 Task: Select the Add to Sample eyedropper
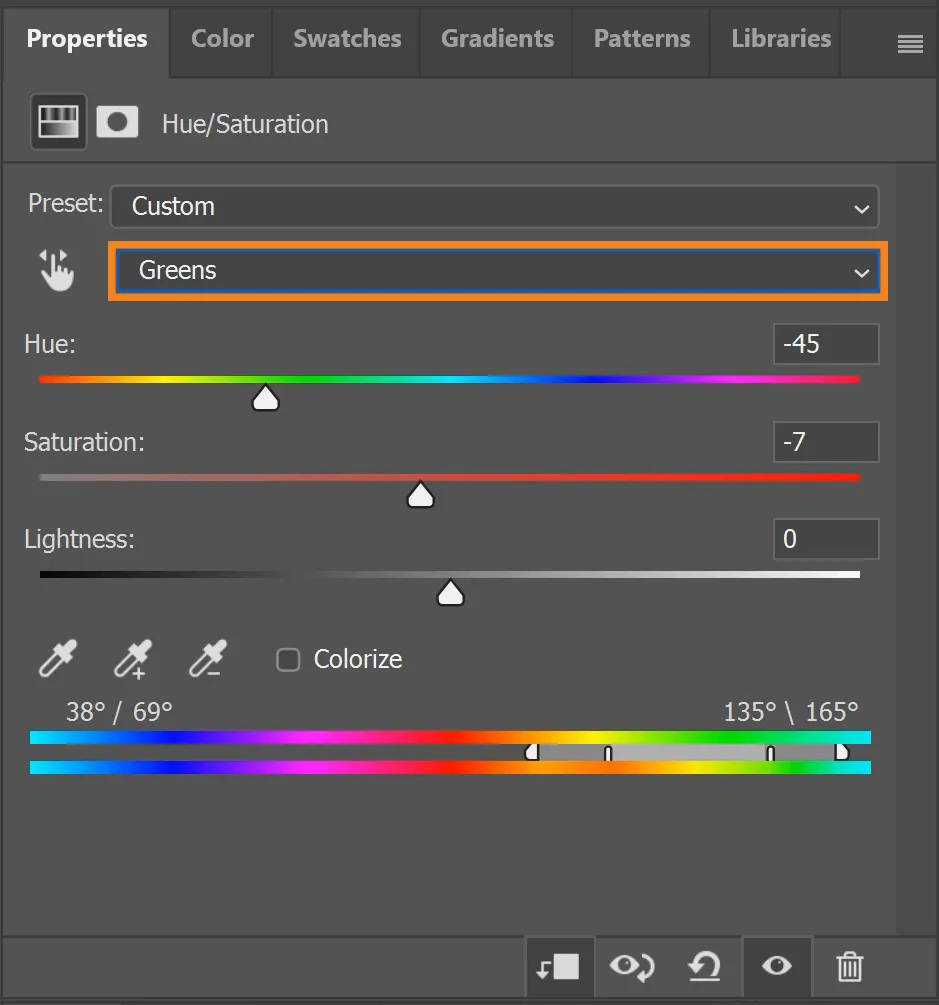coord(132,660)
